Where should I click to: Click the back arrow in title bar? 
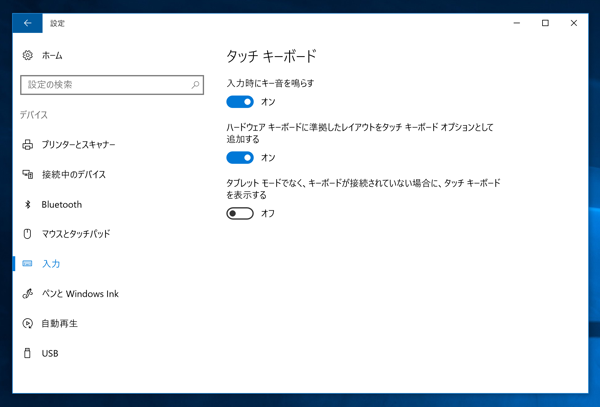click(x=27, y=23)
